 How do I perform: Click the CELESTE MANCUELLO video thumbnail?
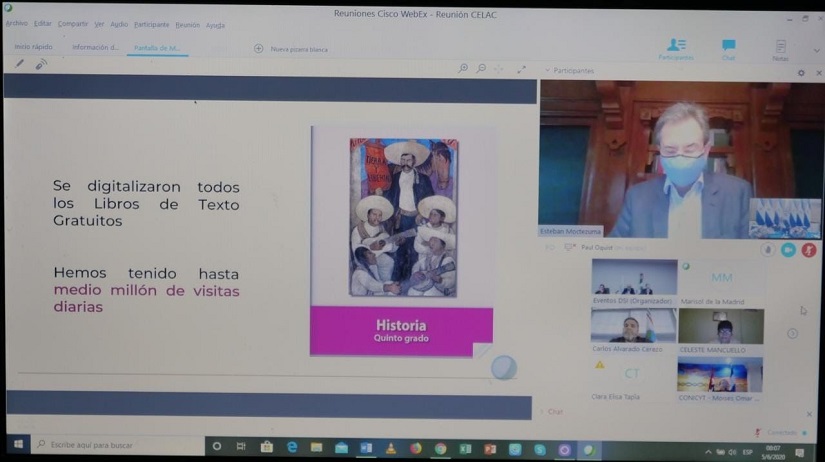tap(721, 326)
